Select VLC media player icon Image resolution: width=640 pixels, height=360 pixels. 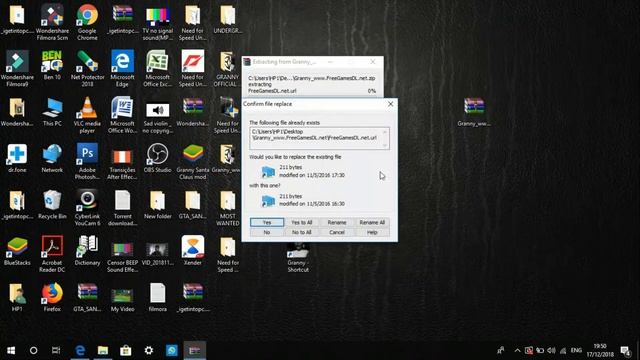(87, 115)
